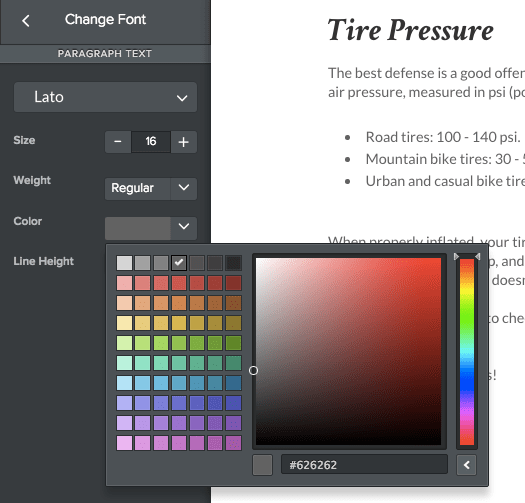
Task: Pick the lightest gray swatch in top row
Action: (x=124, y=263)
